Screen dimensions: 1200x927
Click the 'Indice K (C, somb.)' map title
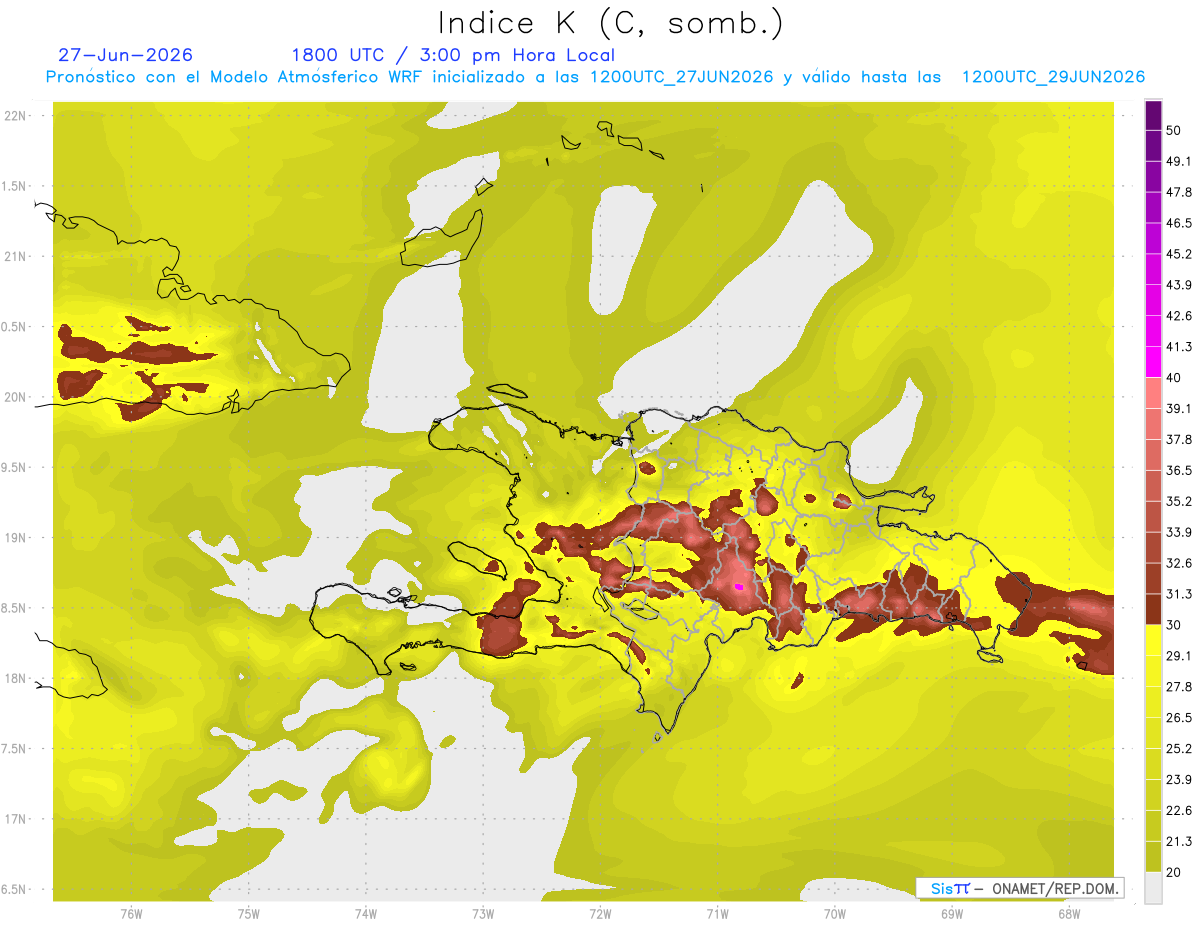click(611, 23)
